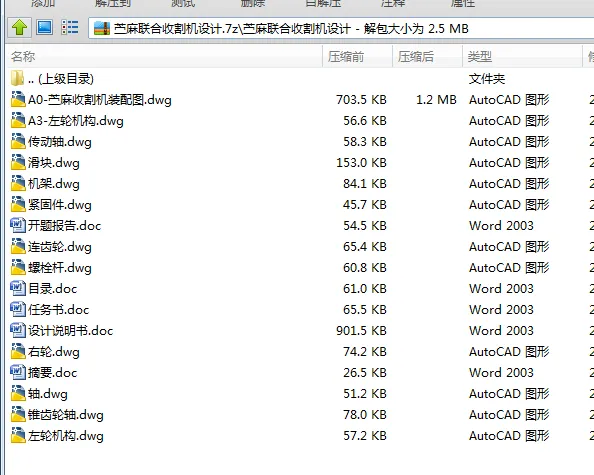Sort by 压缩后 column header

click(x=428, y=57)
